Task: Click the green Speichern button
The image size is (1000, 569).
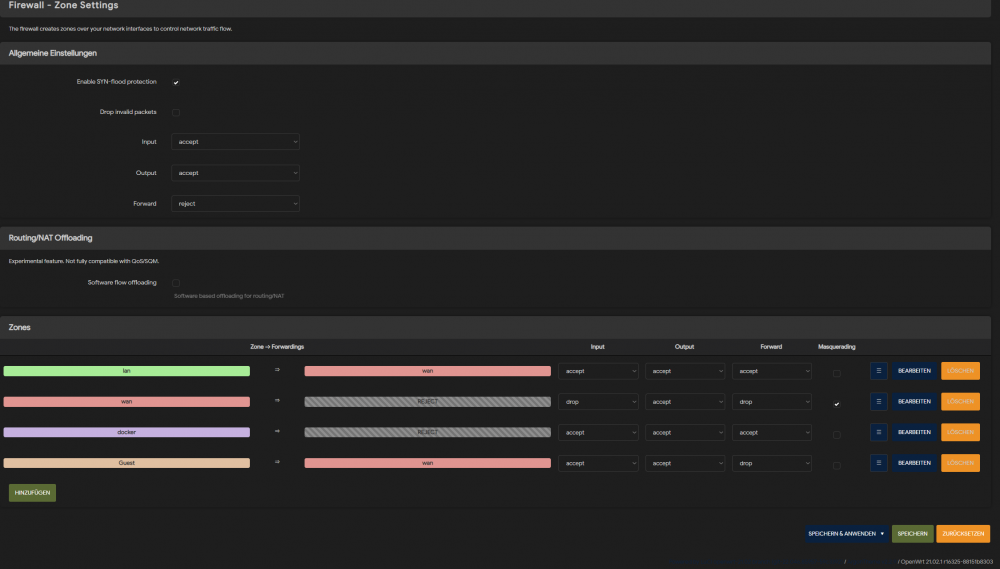Action: [x=912, y=533]
